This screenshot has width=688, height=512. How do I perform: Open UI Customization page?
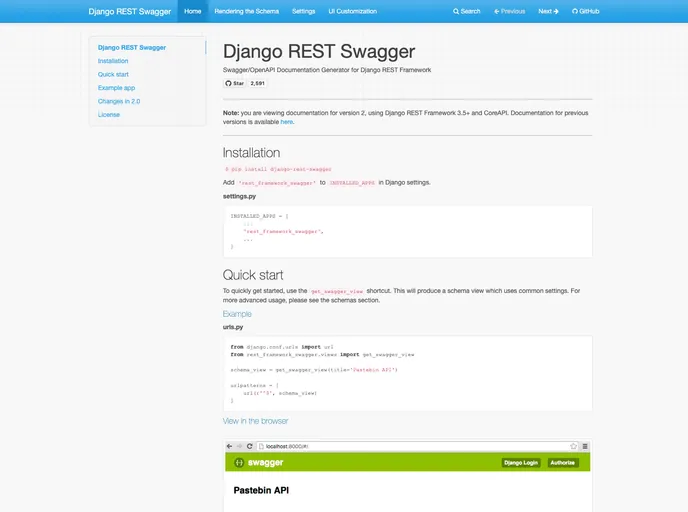point(352,11)
